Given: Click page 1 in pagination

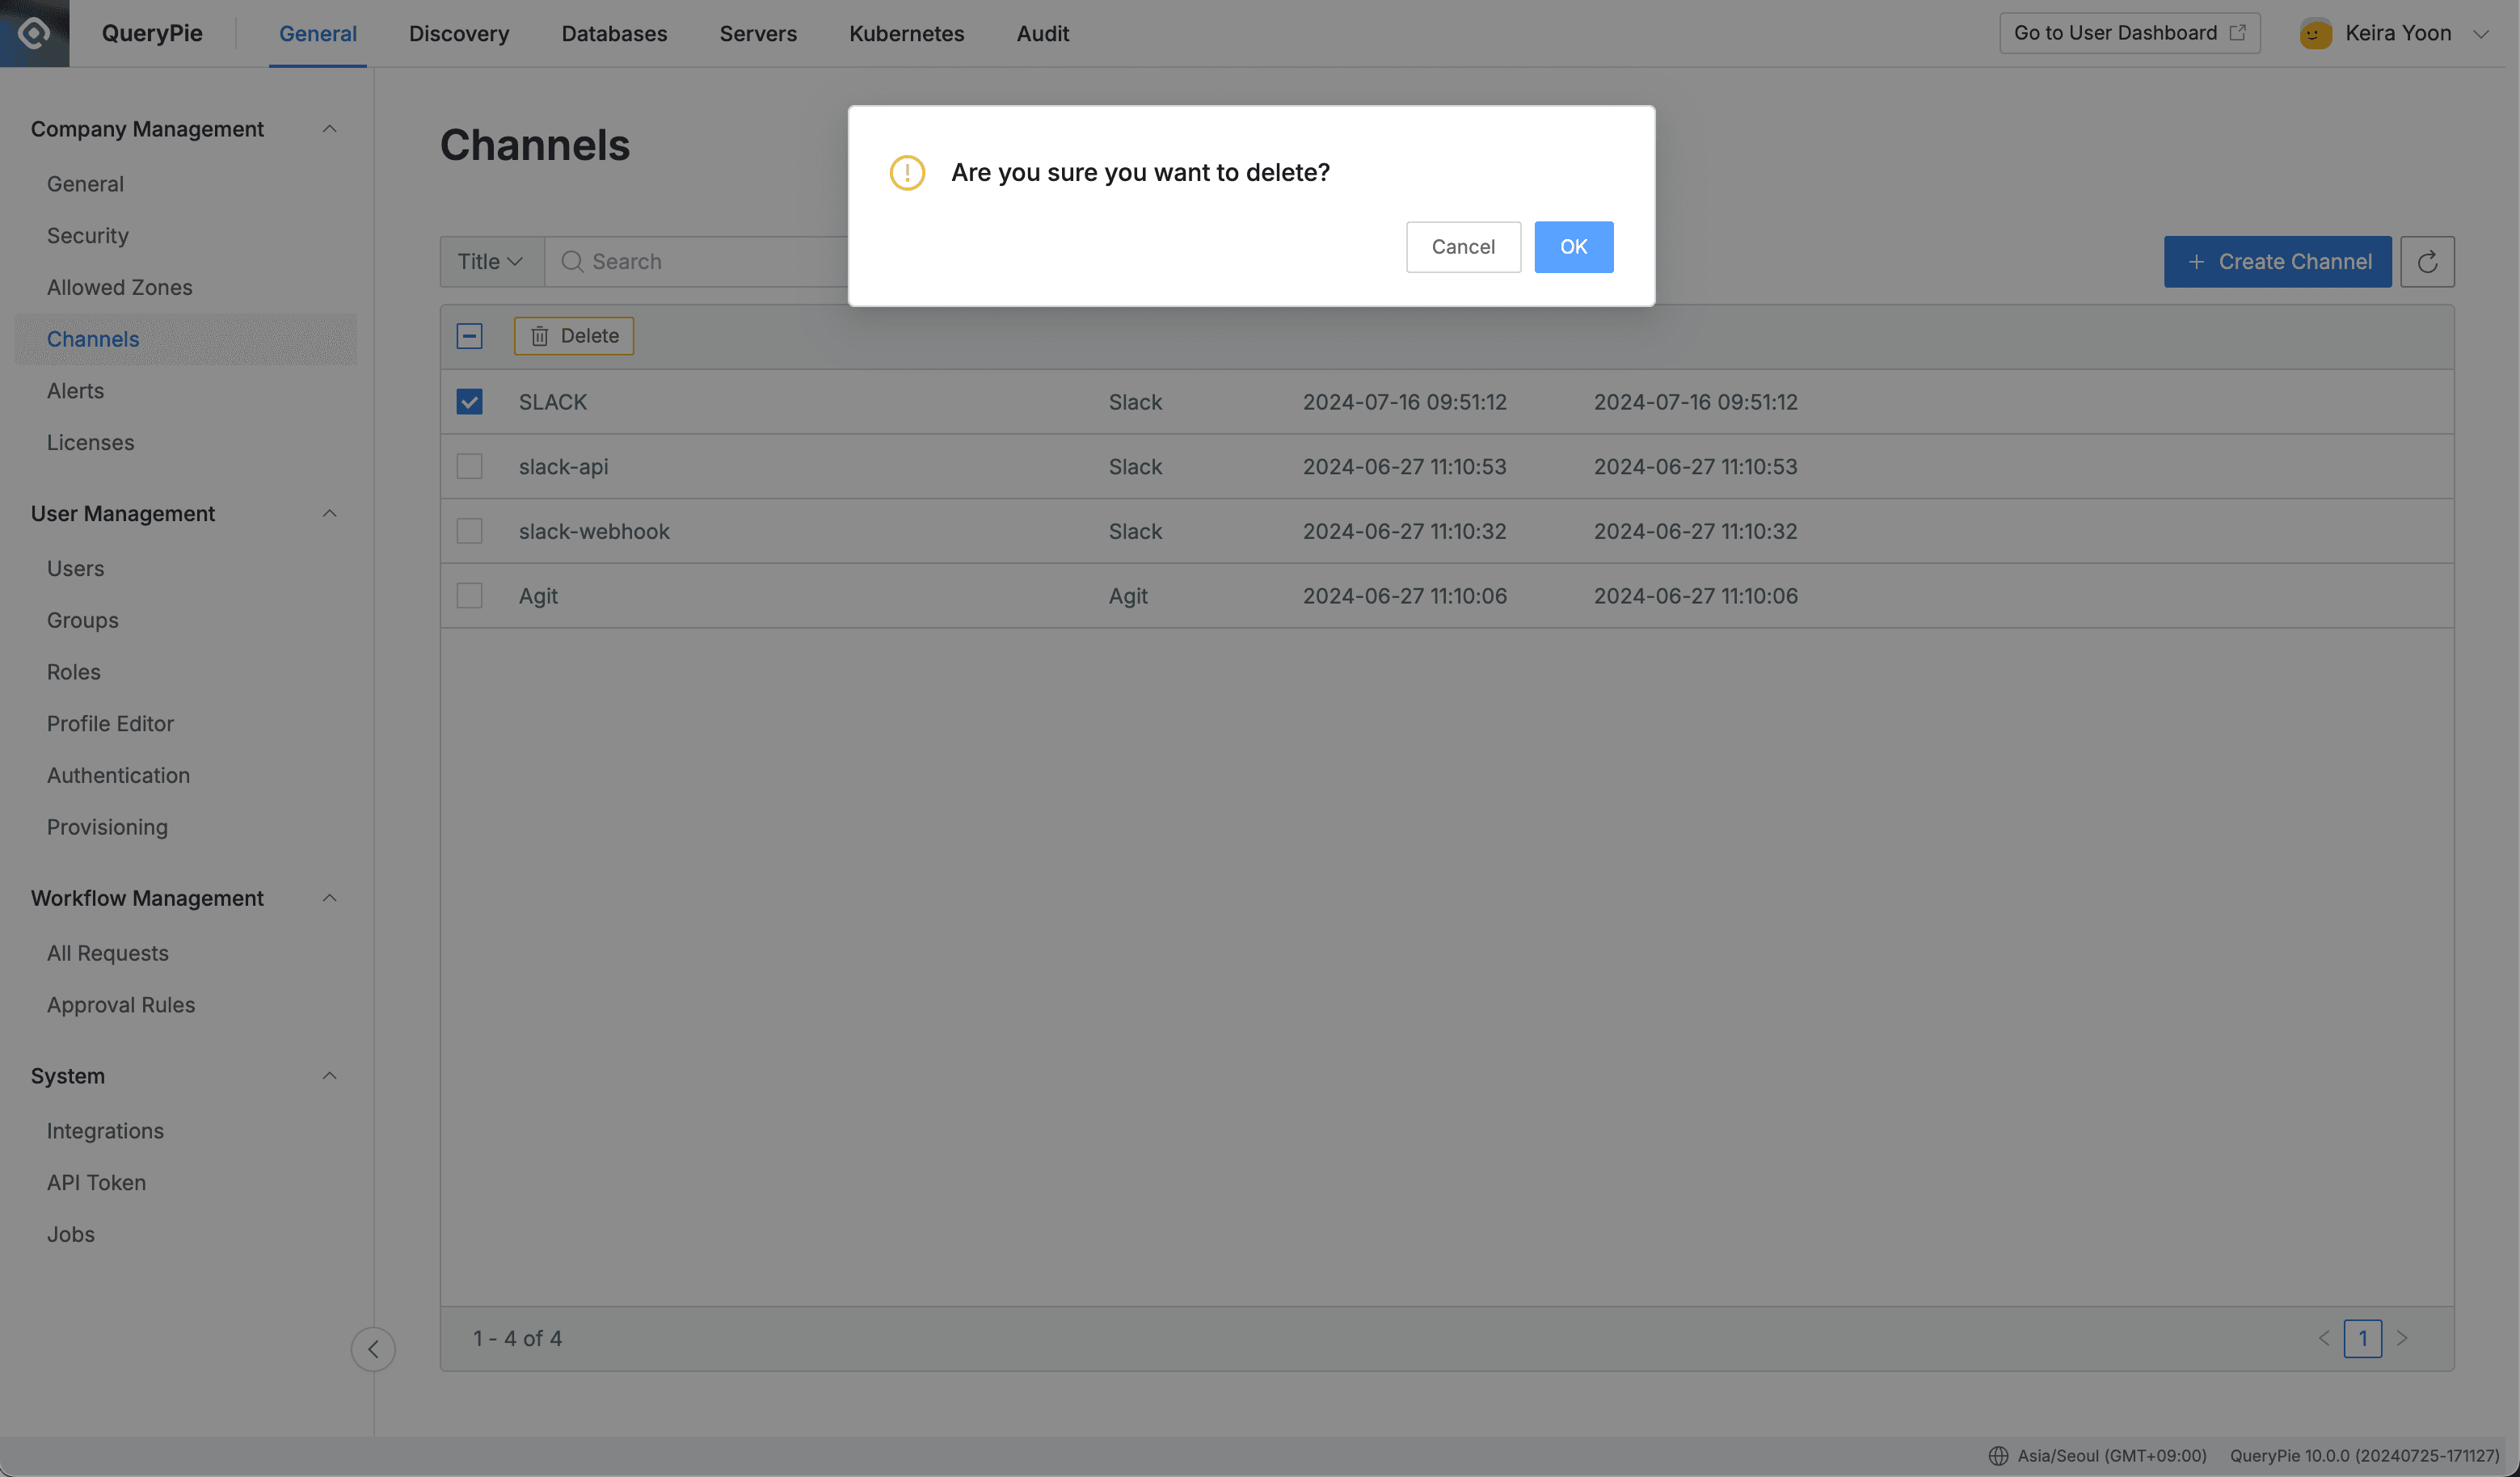Looking at the screenshot, I should coord(2363,1338).
